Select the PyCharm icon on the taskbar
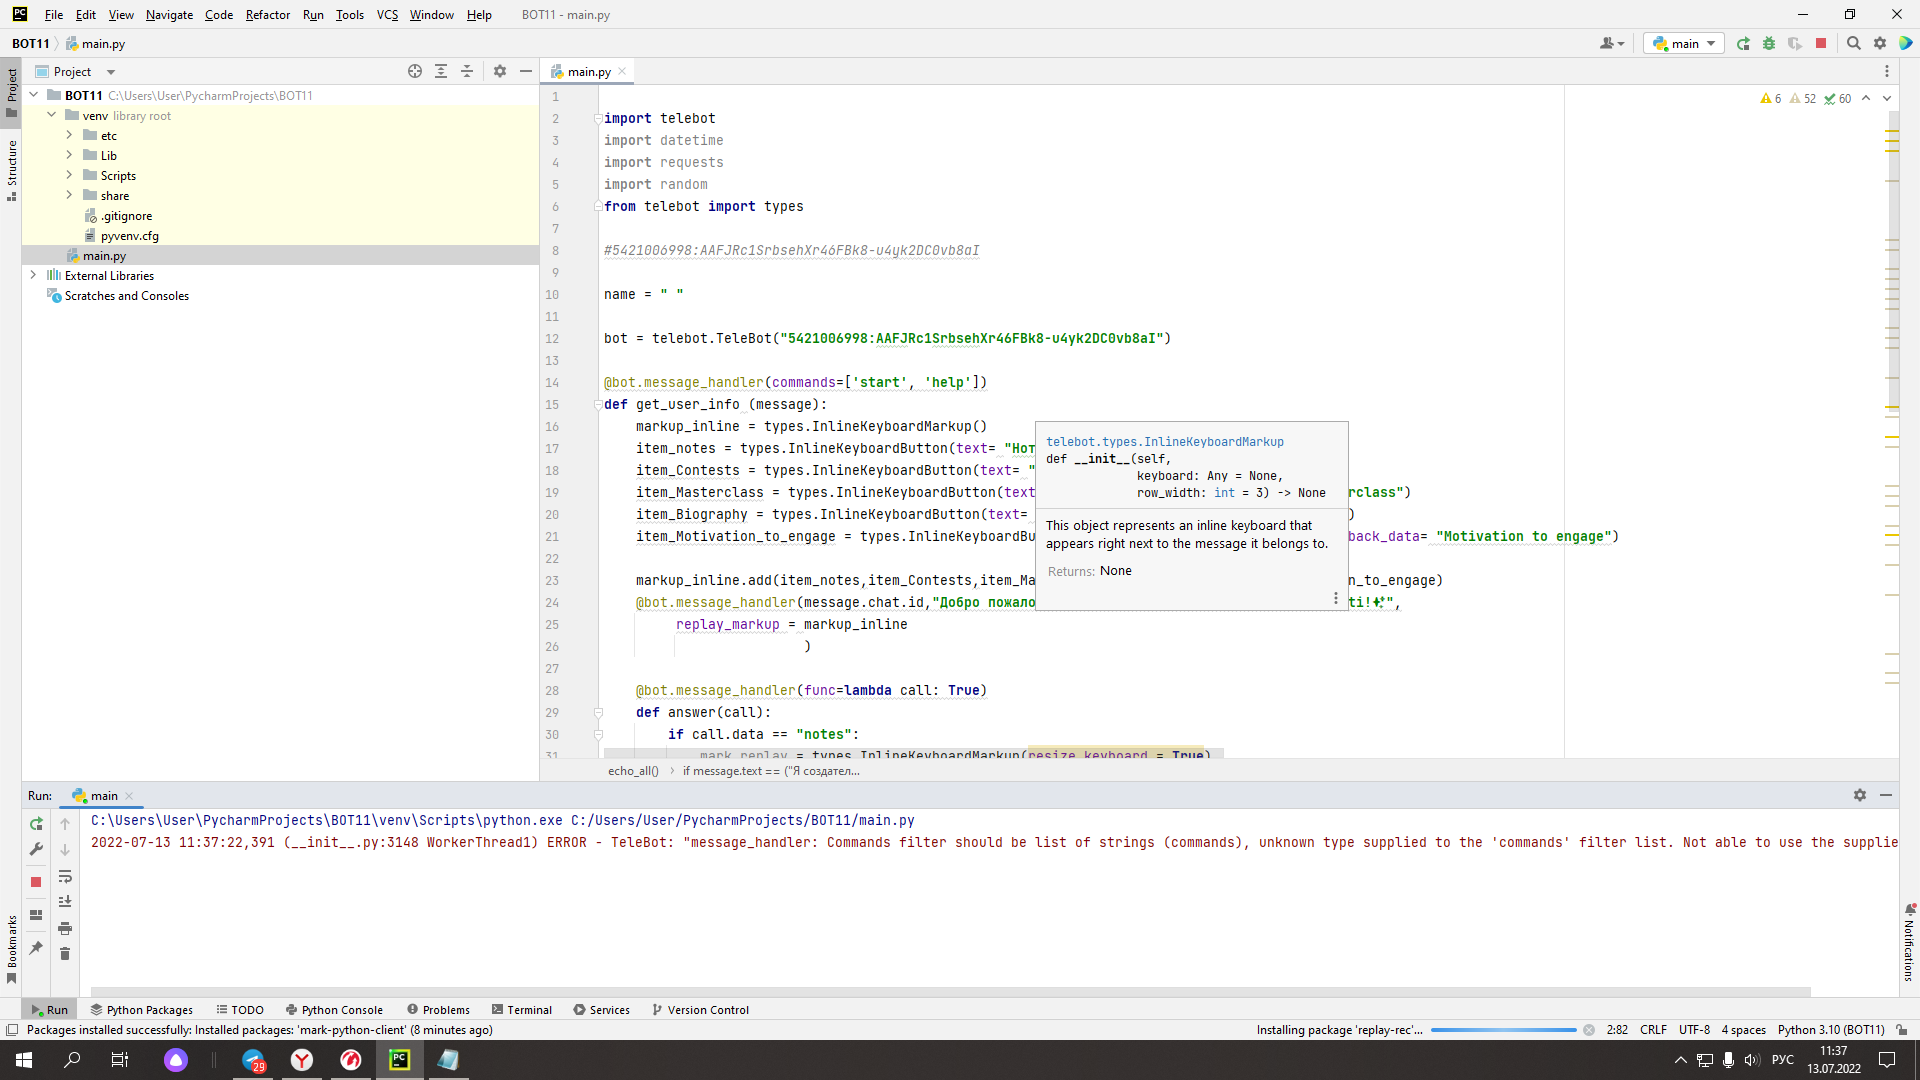The height and width of the screenshot is (1080, 1920). pyautogui.click(x=399, y=1060)
